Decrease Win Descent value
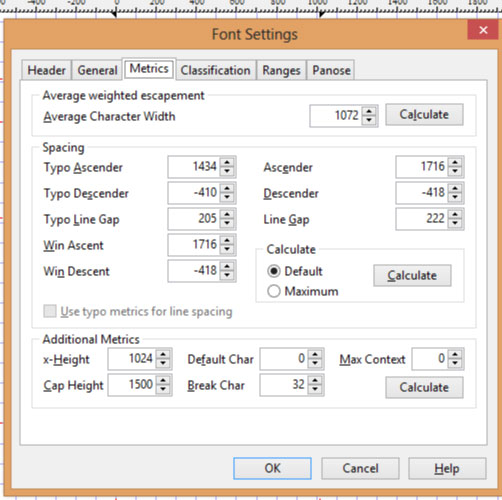Viewport: 502px width, 500px height. click(x=227, y=275)
